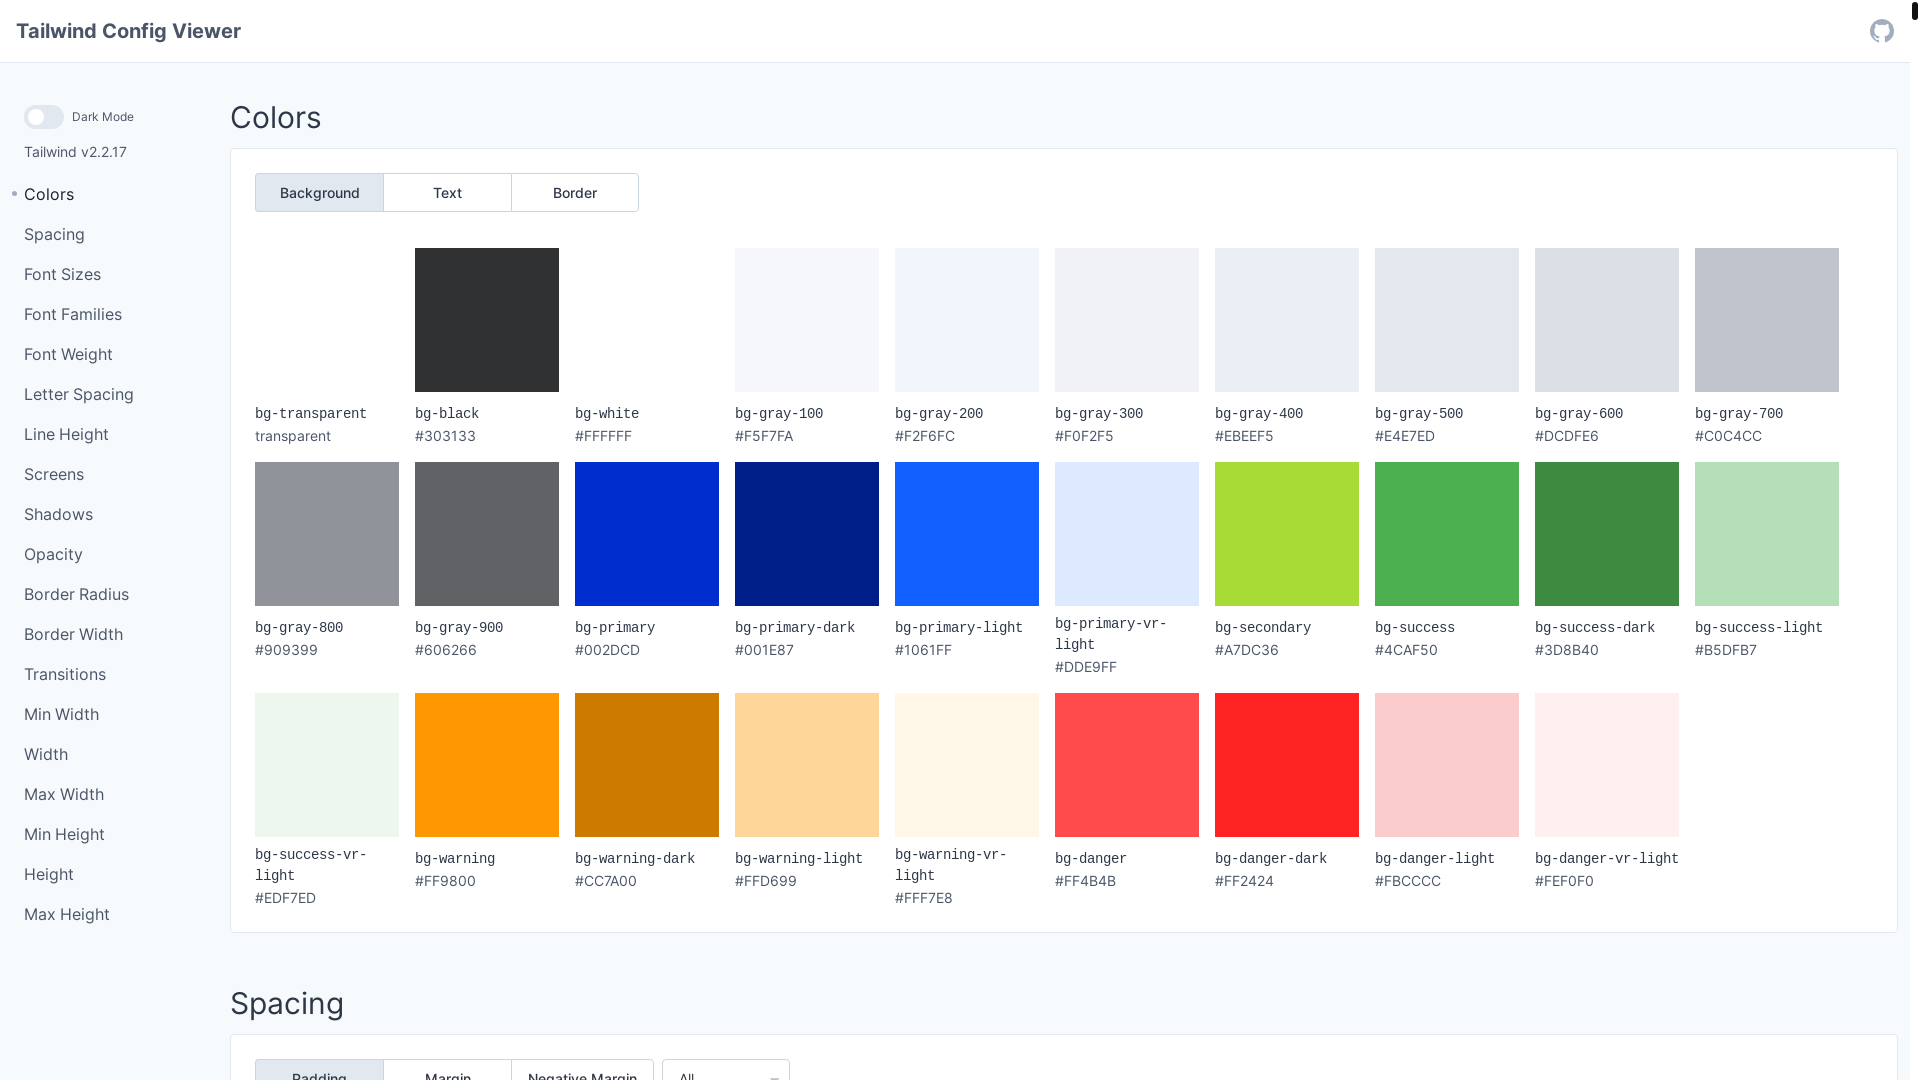1920x1080 pixels.
Task: Open the All dropdown in Spacing
Action: coord(726,1070)
